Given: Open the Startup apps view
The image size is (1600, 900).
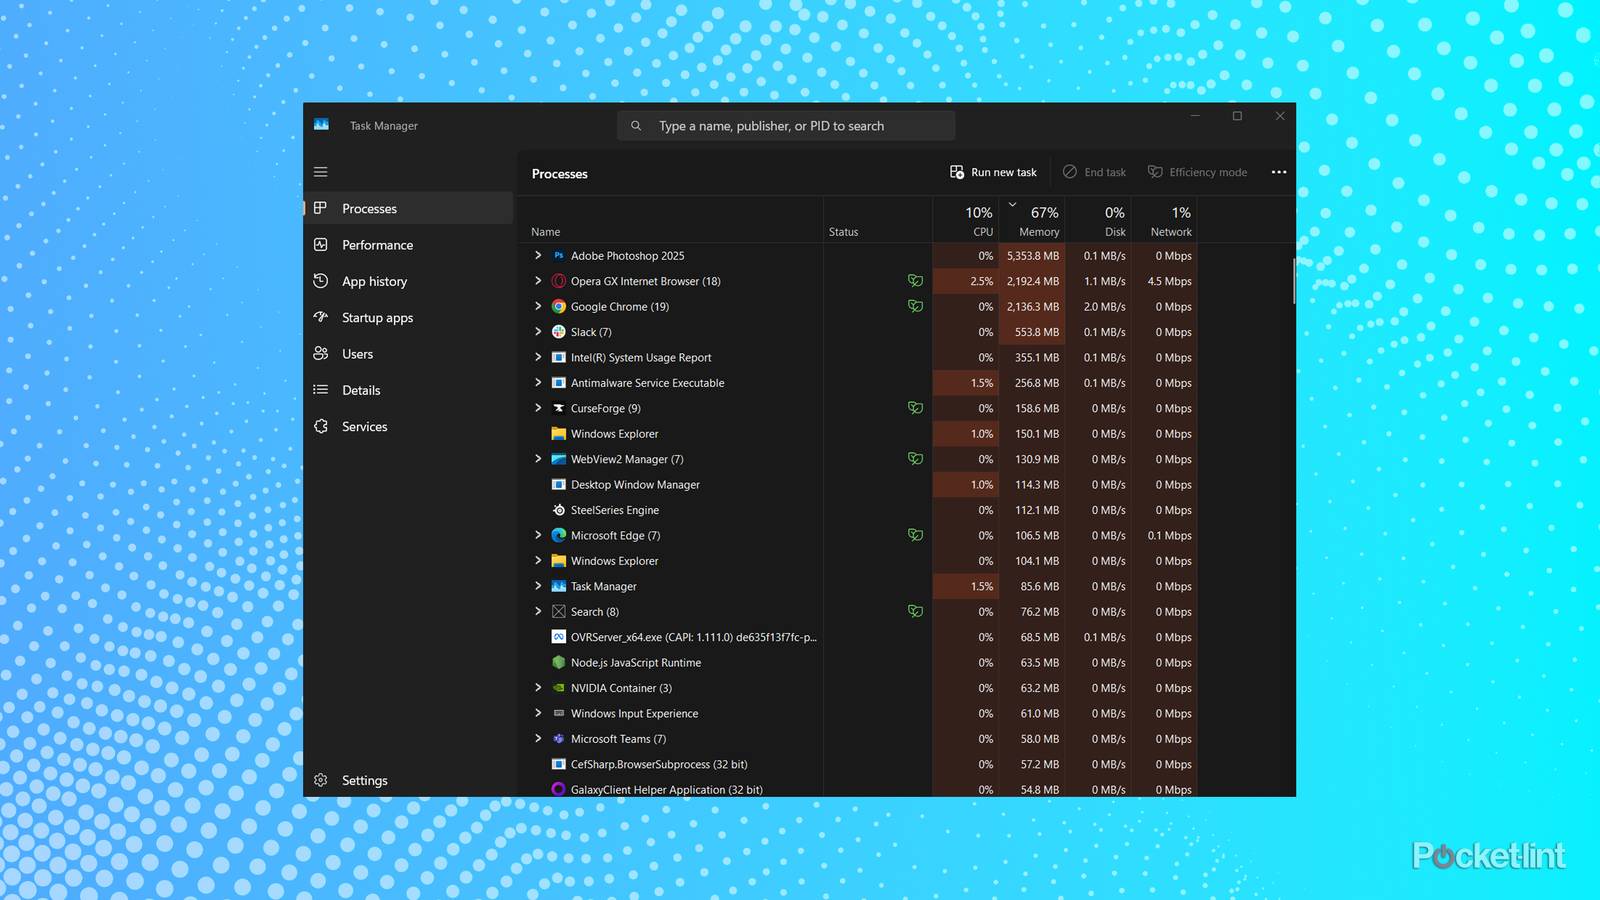Looking at the screenshot, I should (377, 317).
